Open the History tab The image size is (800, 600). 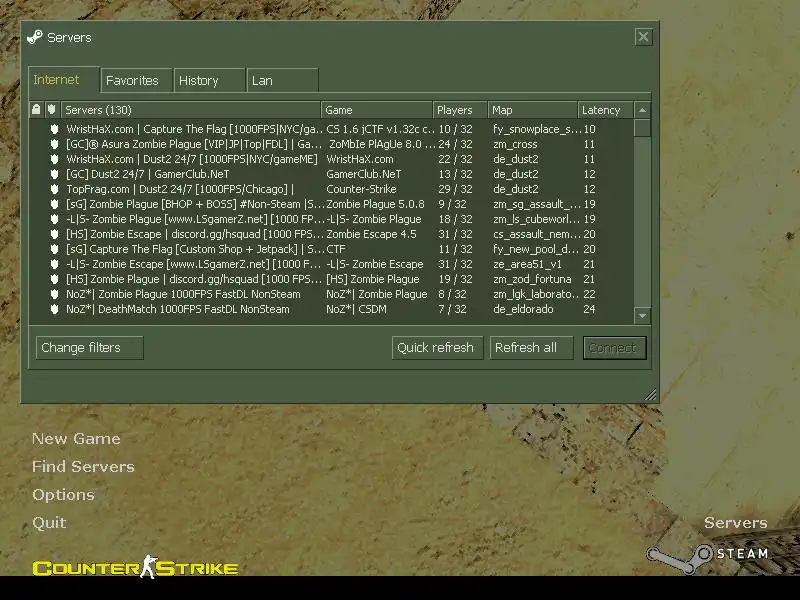pyautogui.click(x=209, y=80)
